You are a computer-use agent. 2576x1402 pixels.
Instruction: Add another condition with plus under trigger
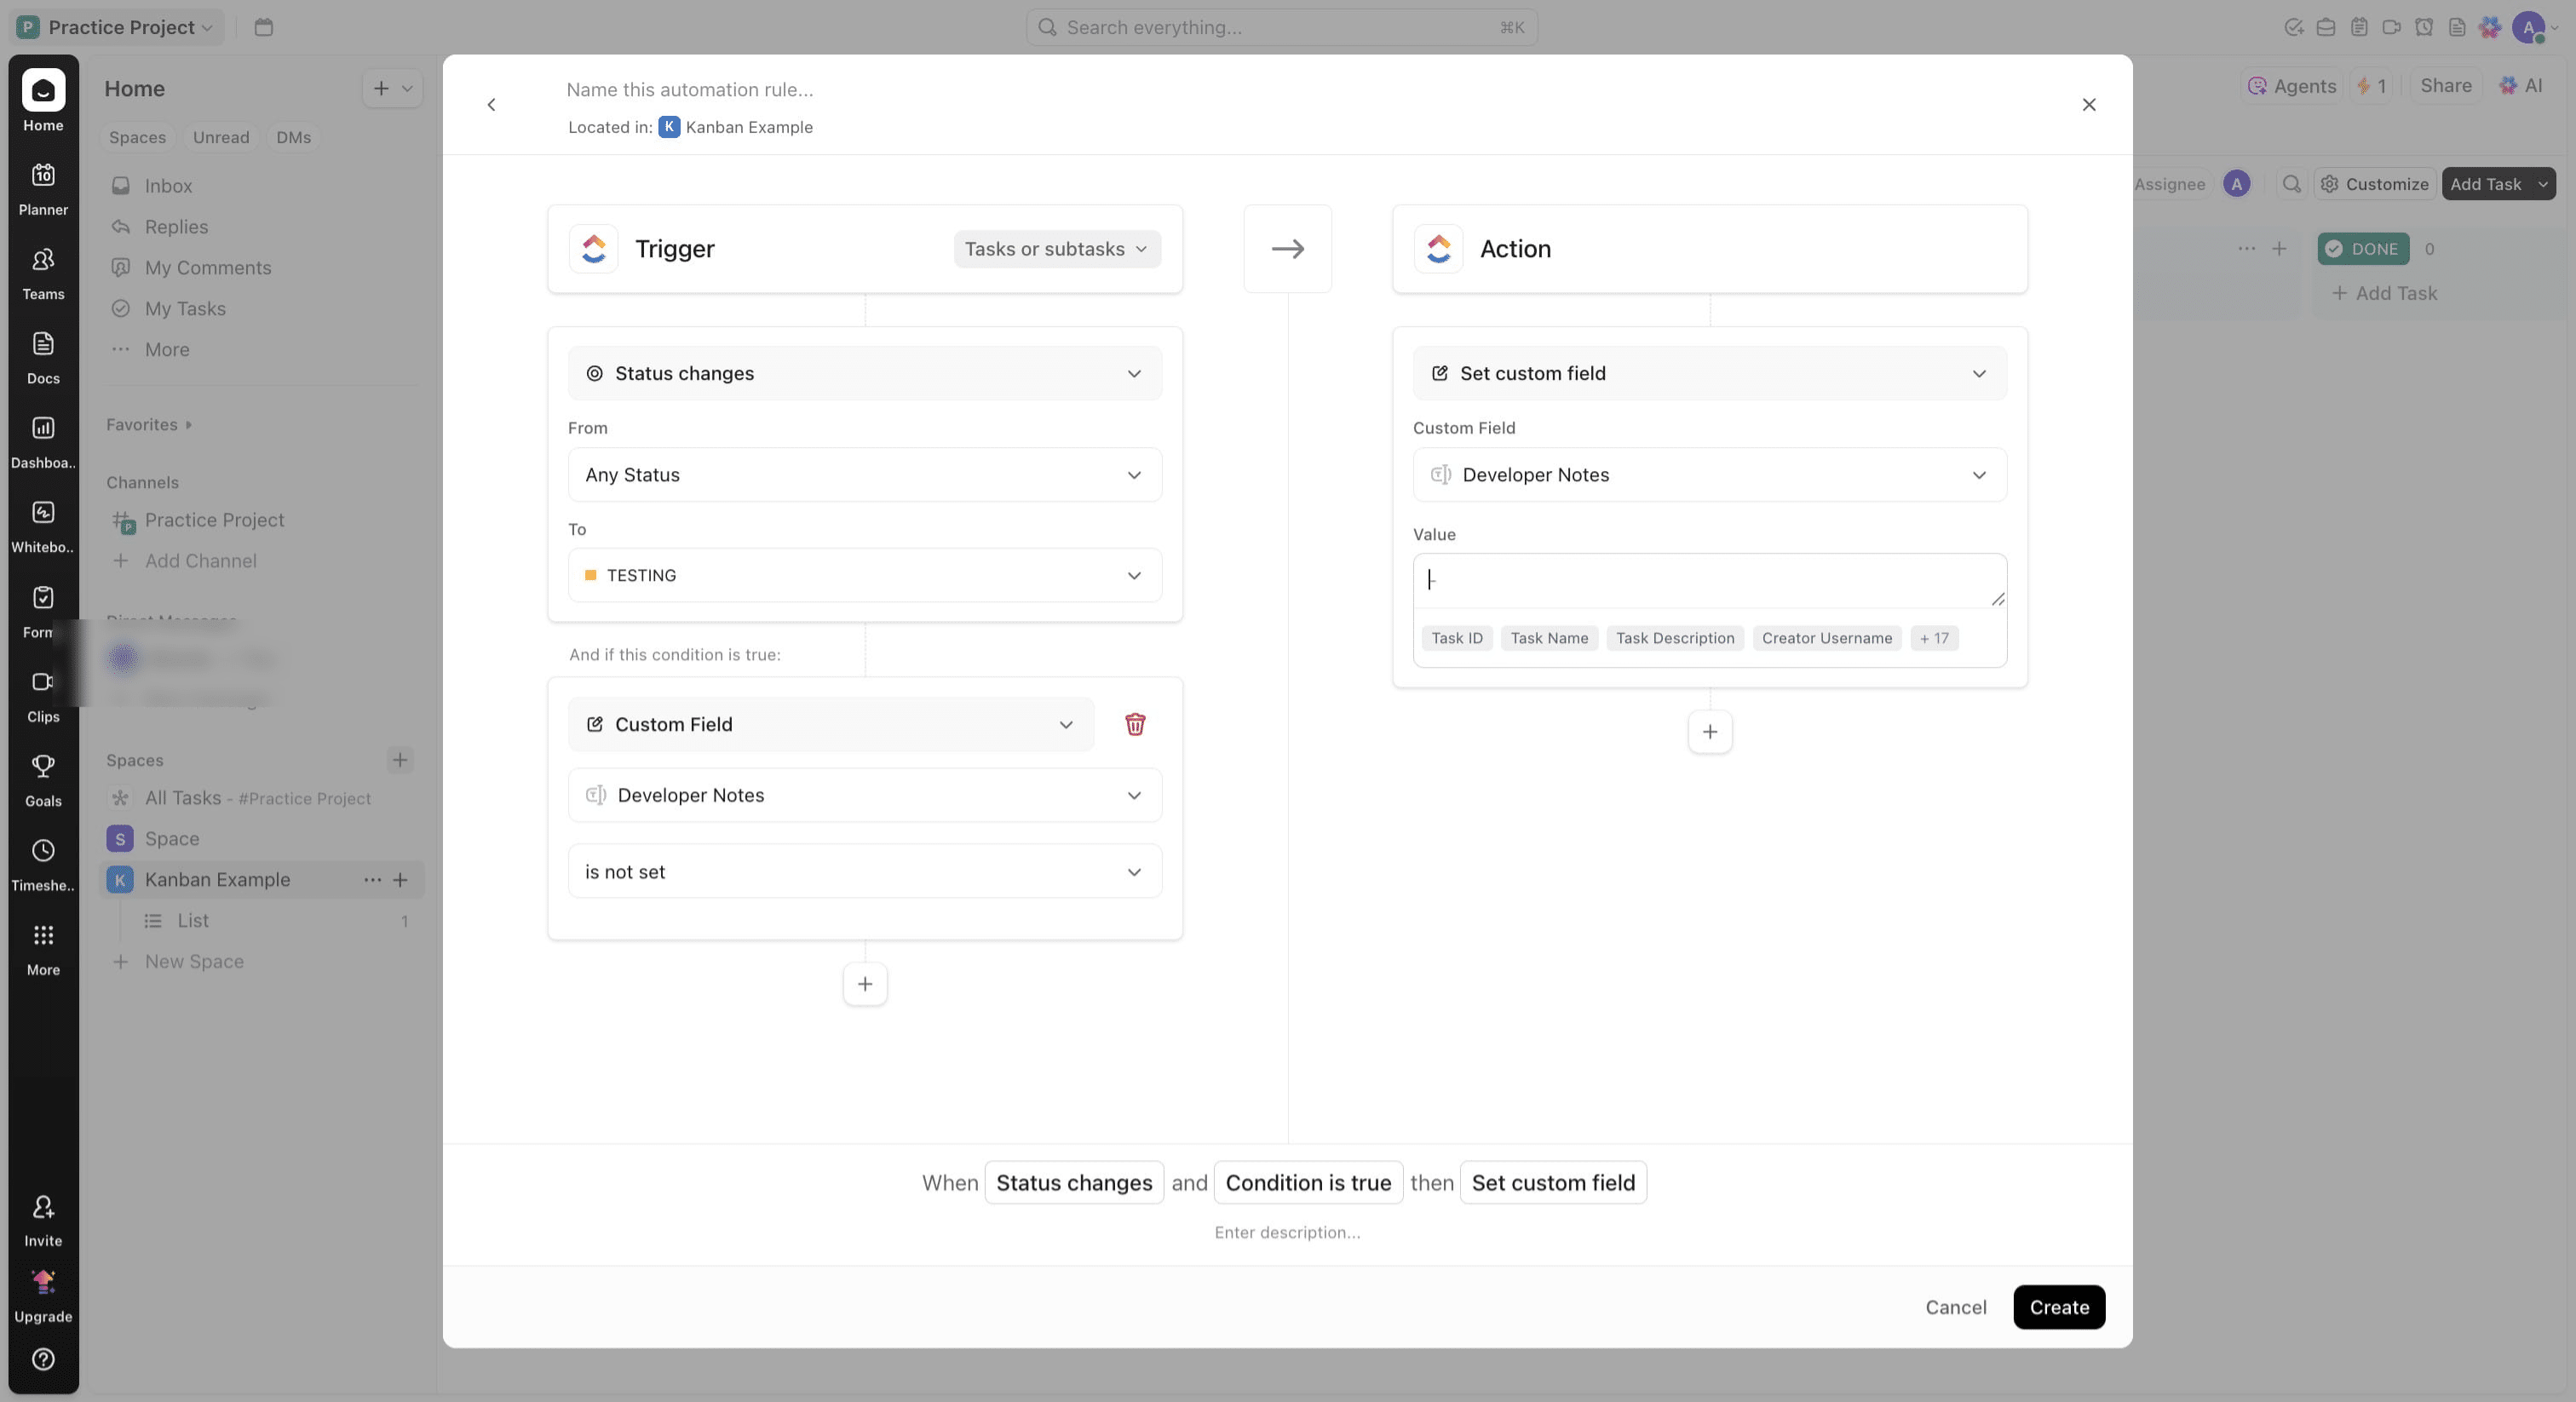pyautogui.click(x=865, y=984)
